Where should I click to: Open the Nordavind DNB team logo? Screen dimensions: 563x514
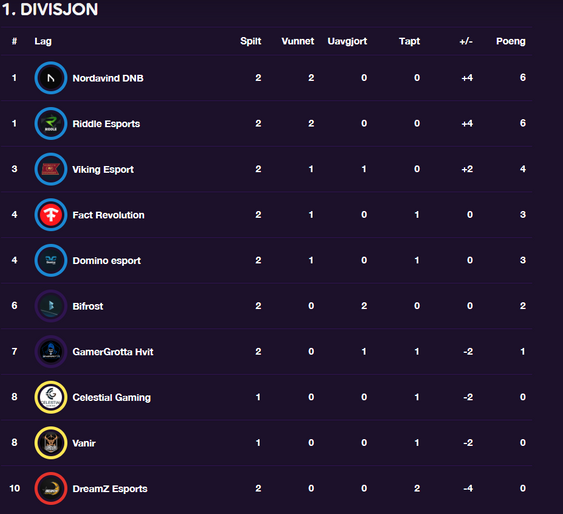pyautogui.click(x=51, y=78)
